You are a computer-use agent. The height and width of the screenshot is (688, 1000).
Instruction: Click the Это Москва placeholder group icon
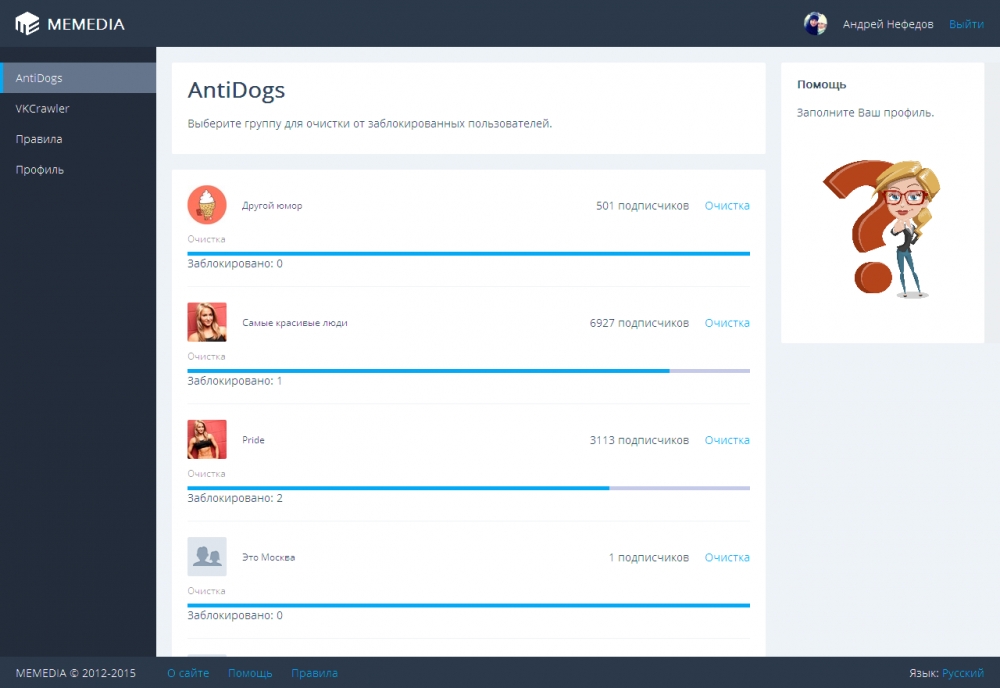click(x=207, y=557)
